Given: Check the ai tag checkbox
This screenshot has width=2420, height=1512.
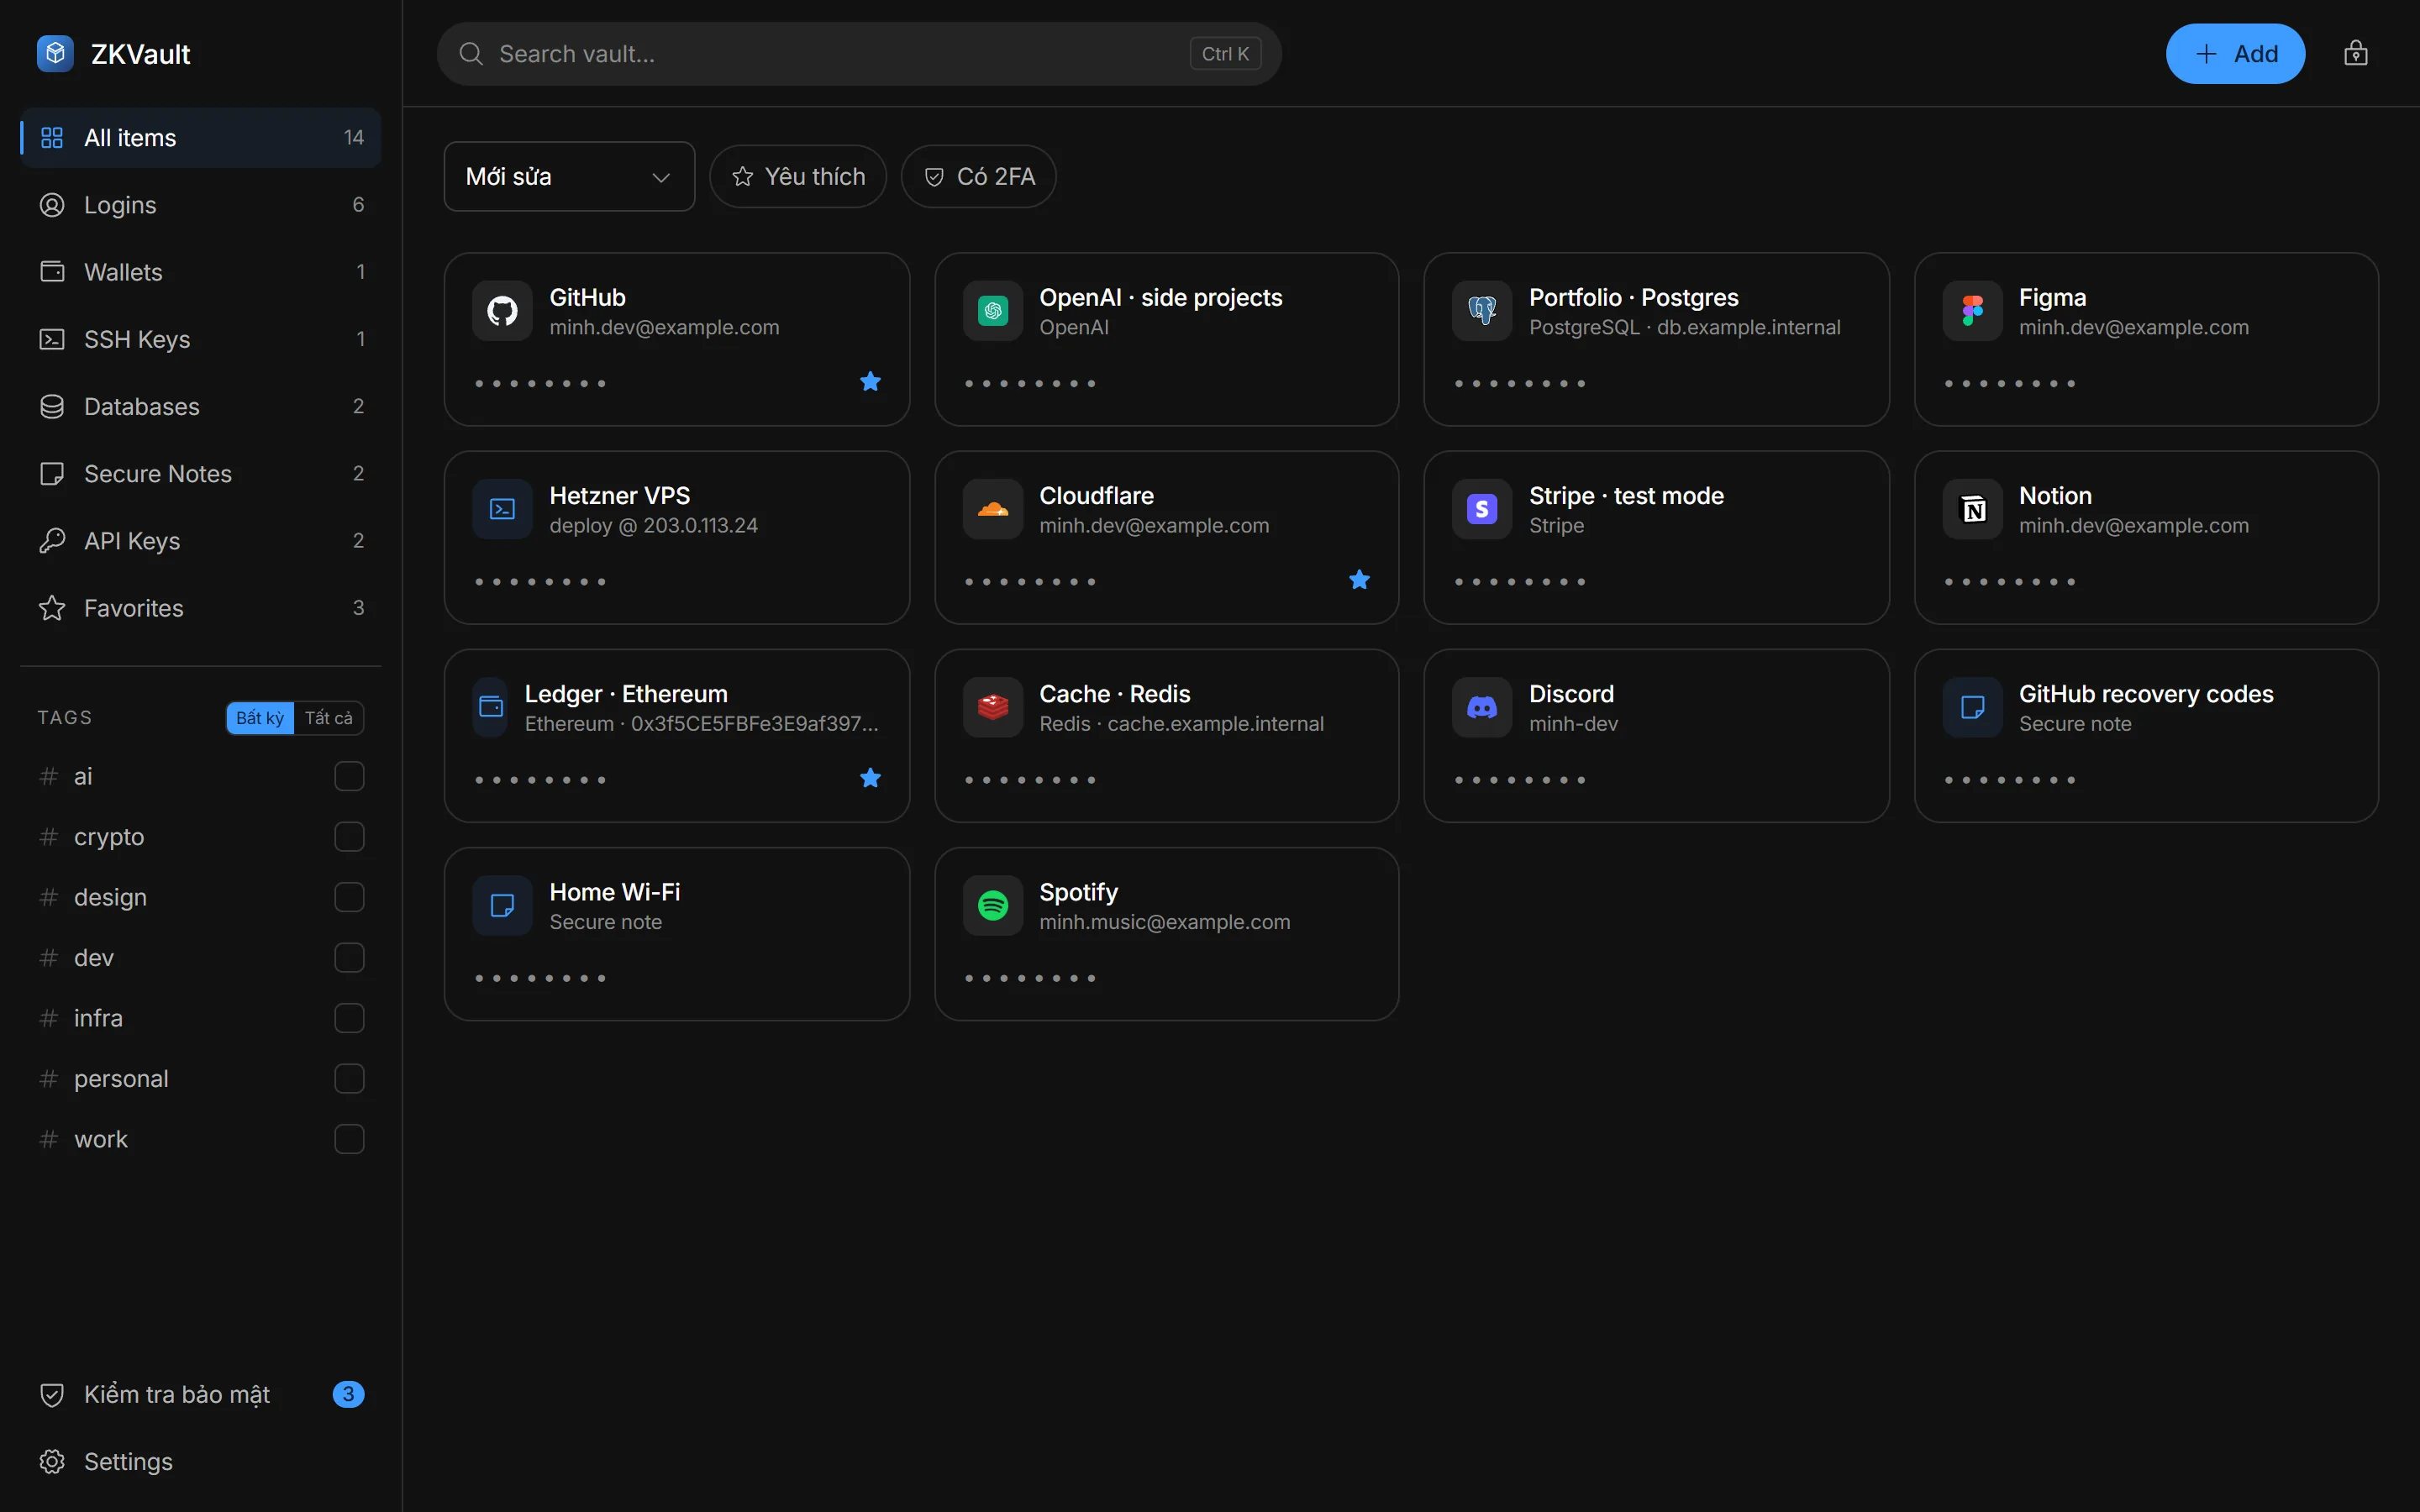Looking at the screenshot, I should click(x=349, y=776).
